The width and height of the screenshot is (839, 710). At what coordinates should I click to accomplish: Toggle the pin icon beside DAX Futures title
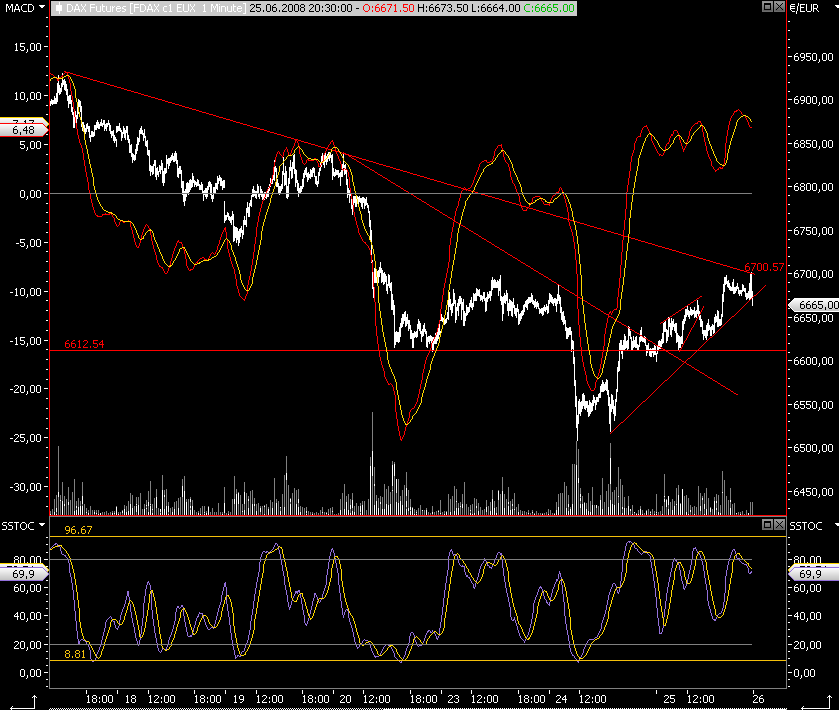(59, 8)
